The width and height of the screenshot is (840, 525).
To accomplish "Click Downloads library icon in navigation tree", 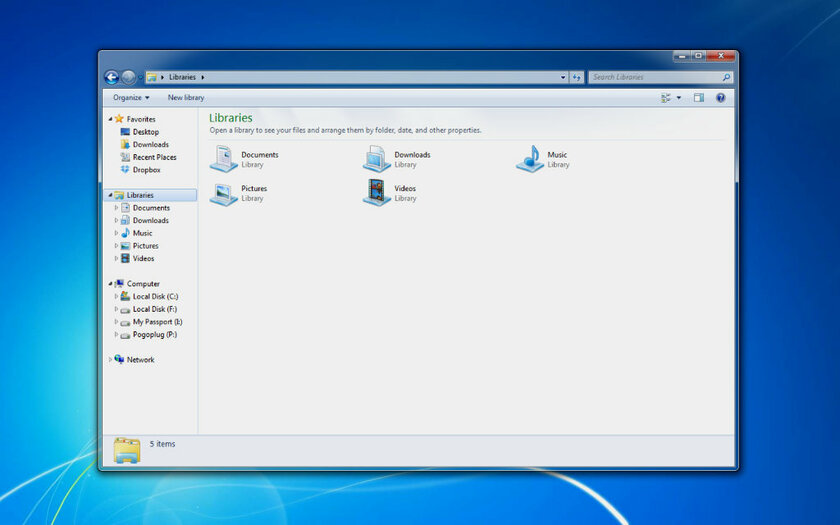I will pyautogui.click(x=125, y=220).
